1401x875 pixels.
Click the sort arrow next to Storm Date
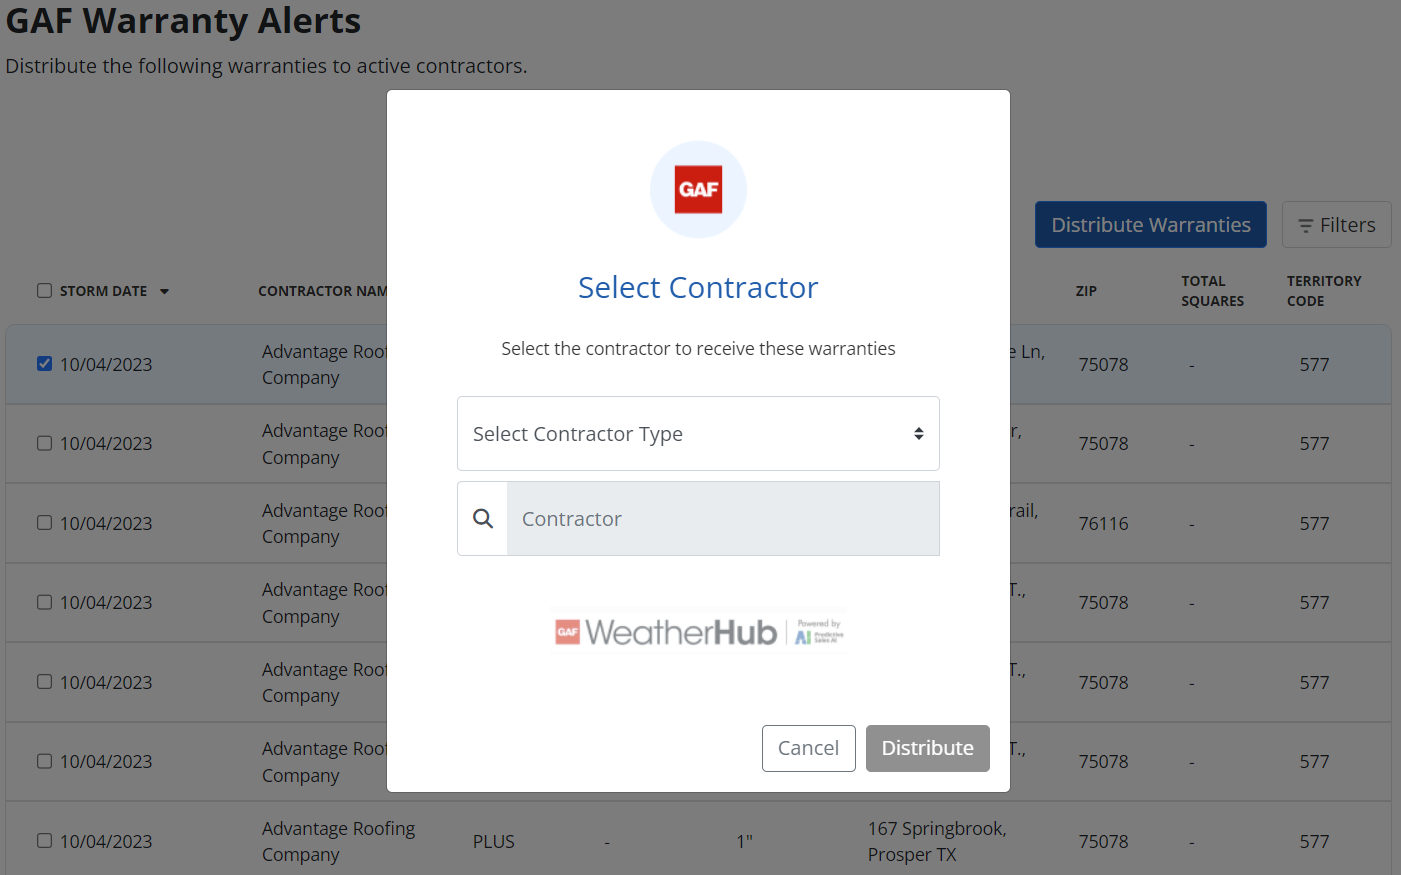click(x=164, y=292)
